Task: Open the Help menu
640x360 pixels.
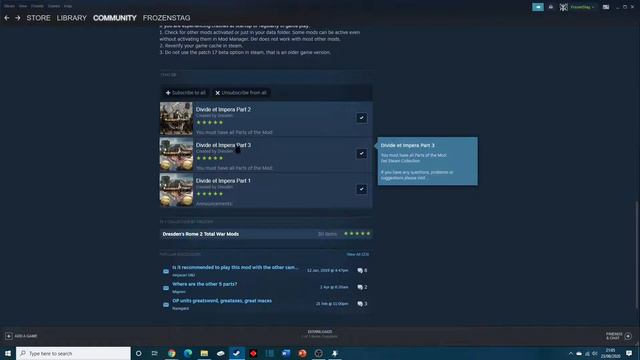Action: [x=68, y=6]
